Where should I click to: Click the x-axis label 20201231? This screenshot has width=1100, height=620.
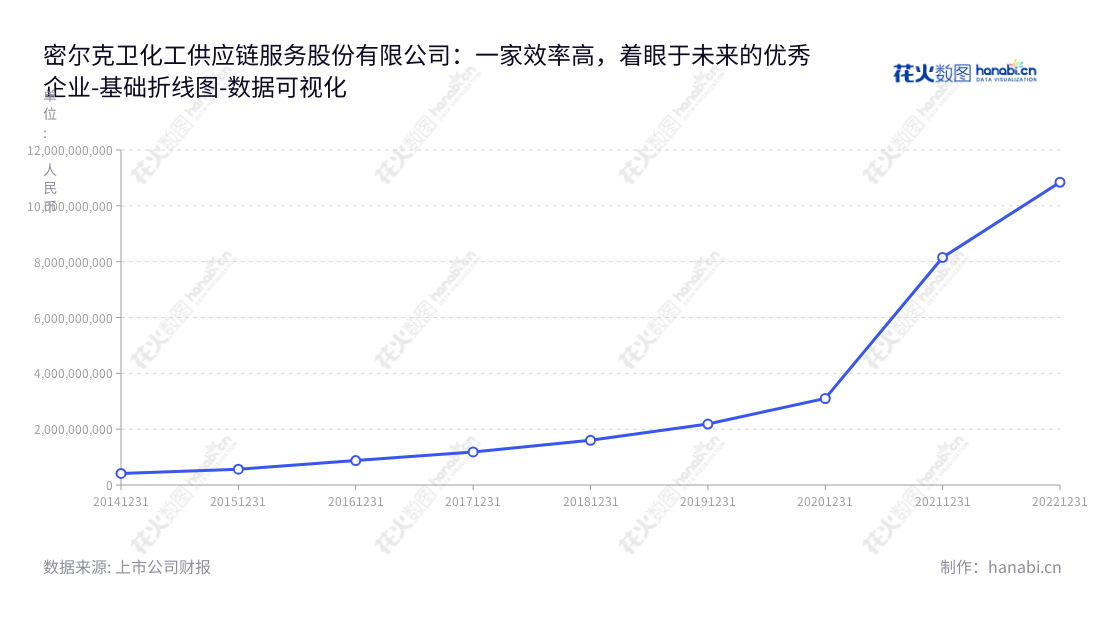coord(825,501)
